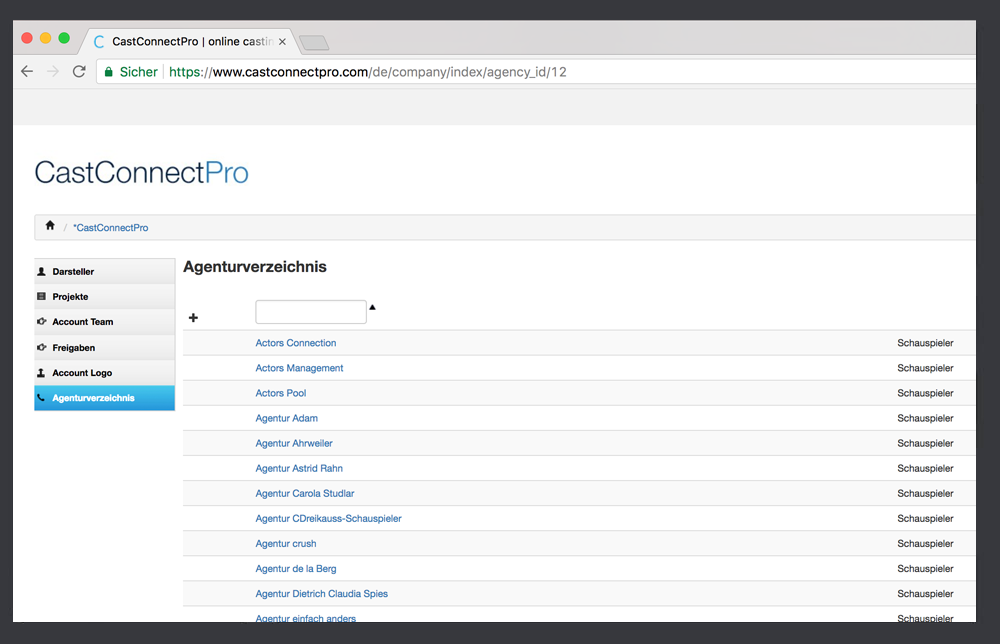Open Agentur Astrid Rahn link
The width and height of the screenshot is (1000, 644).
tap(299, 468)
